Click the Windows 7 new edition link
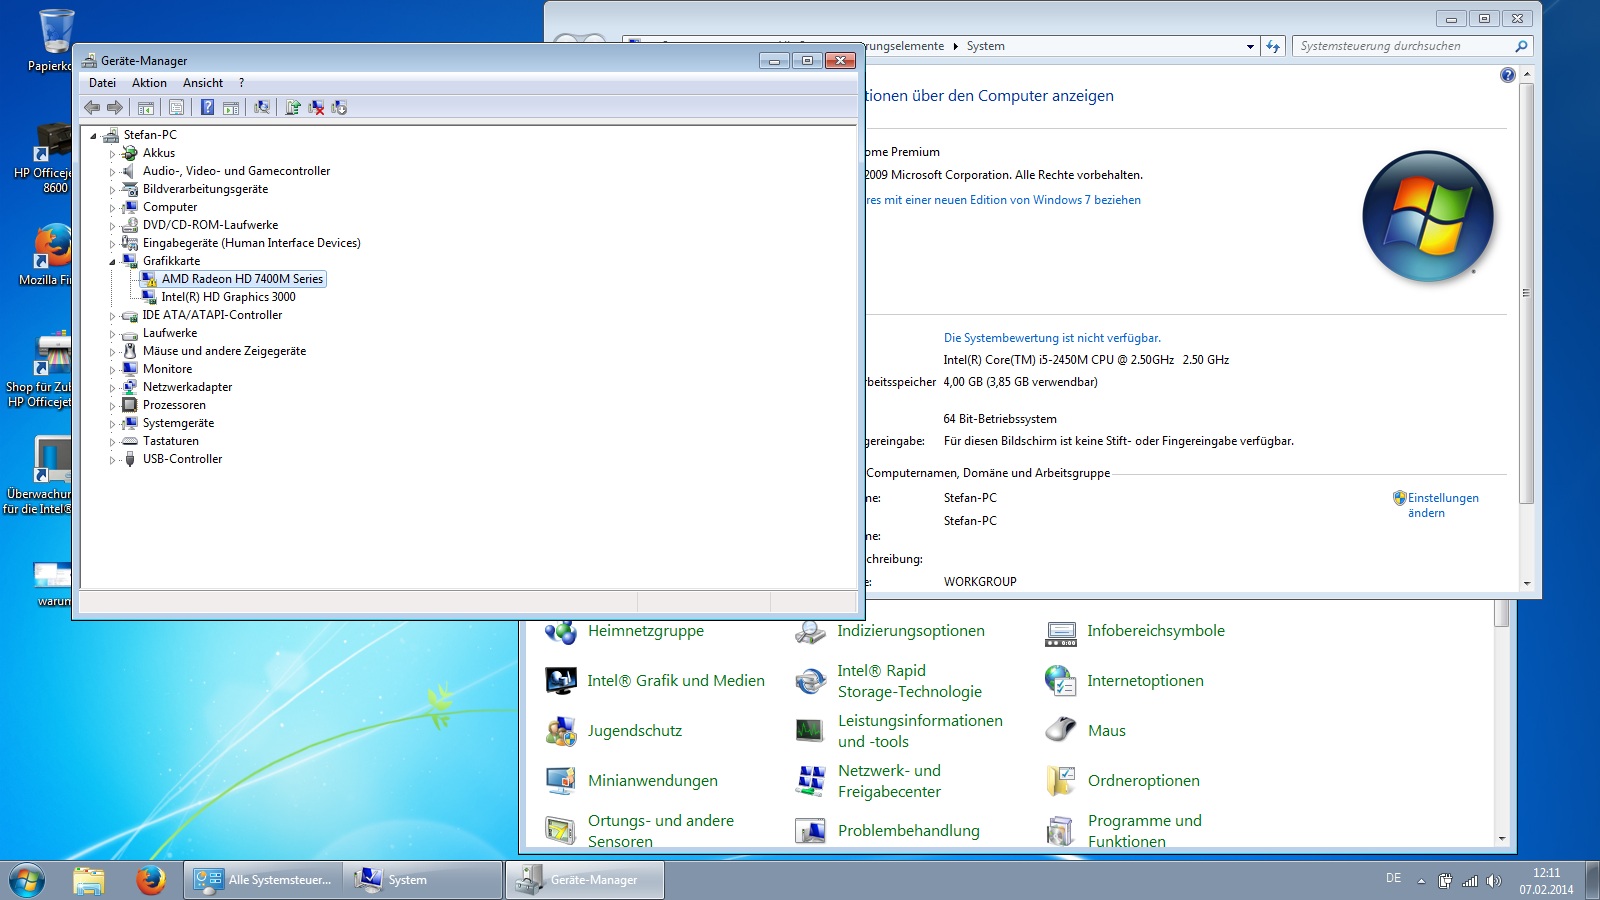Image resolution: width=1600 pixels, height=900 pixels. coord(1003,200)
